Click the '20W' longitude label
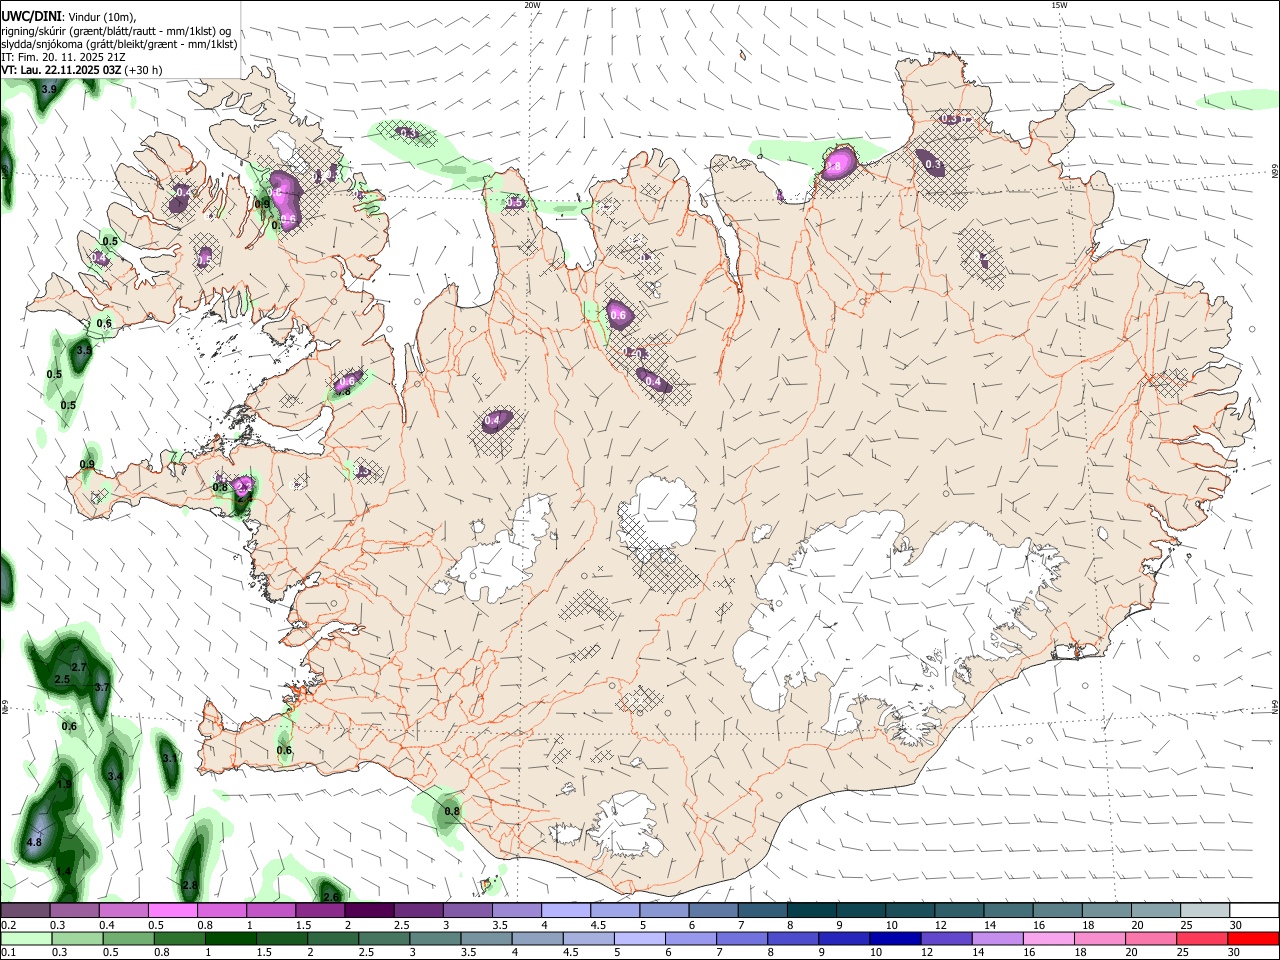This screenshot has width=1280, height=960. pos(532,5)
